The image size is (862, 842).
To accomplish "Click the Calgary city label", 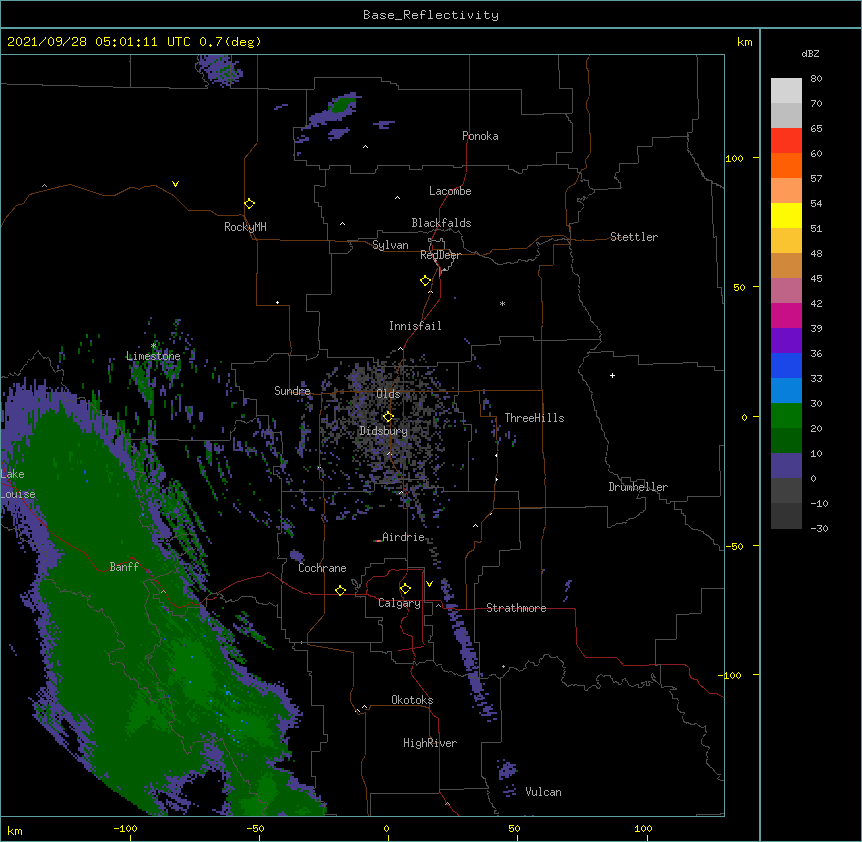I will (x=399, y=603).
